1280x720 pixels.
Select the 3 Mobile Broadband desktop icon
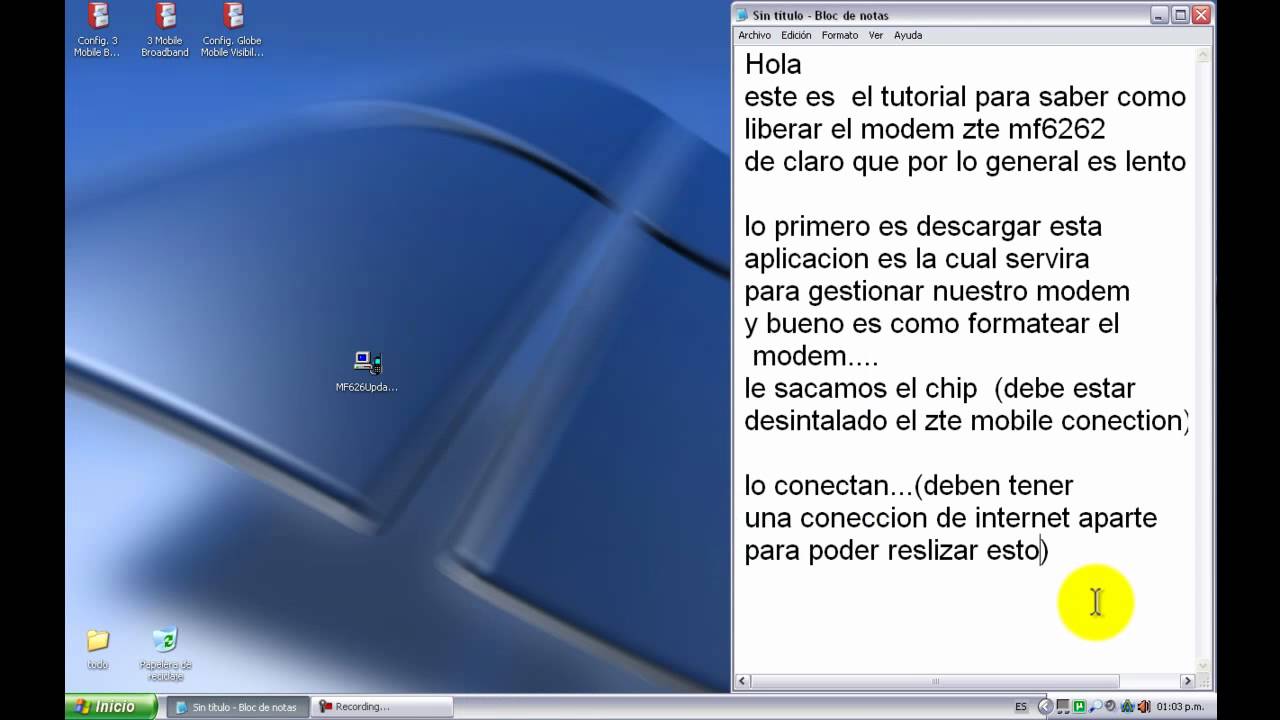coord(165,30)
